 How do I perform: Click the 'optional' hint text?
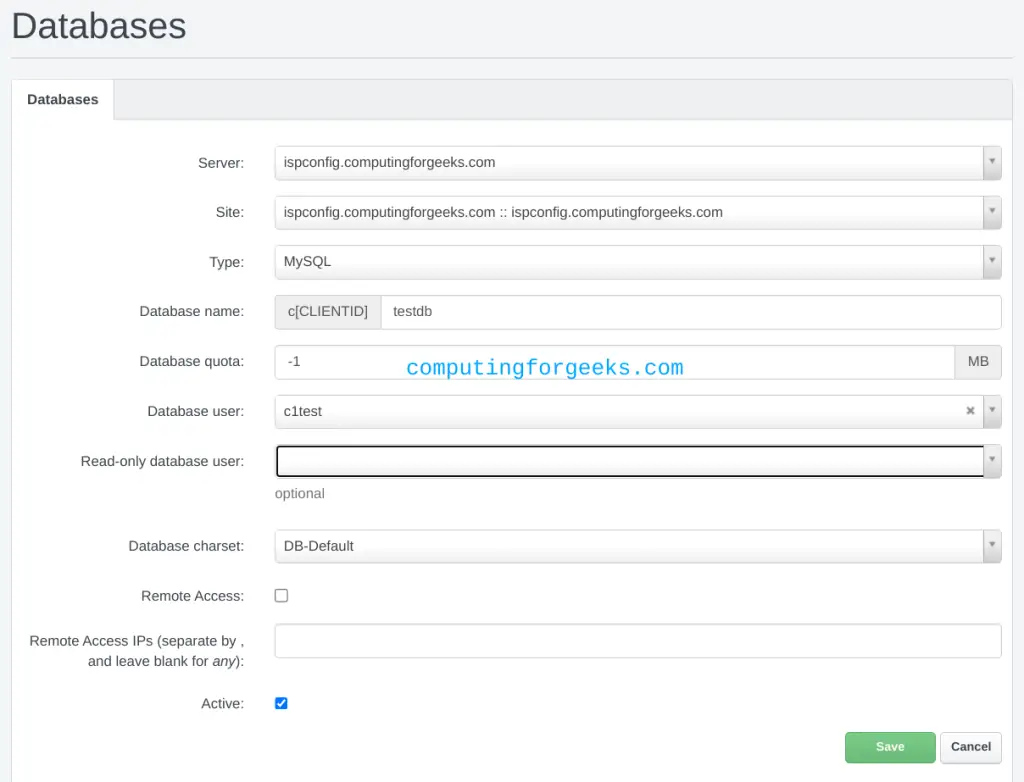pos(300,493)
